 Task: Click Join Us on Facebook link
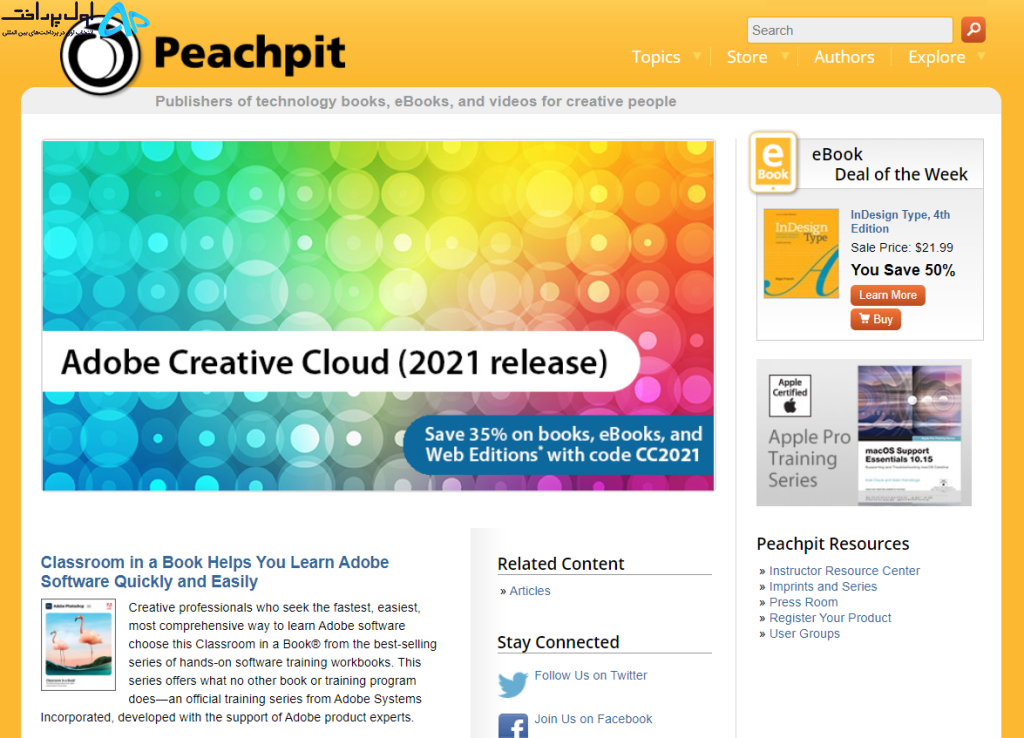point(593,719)
